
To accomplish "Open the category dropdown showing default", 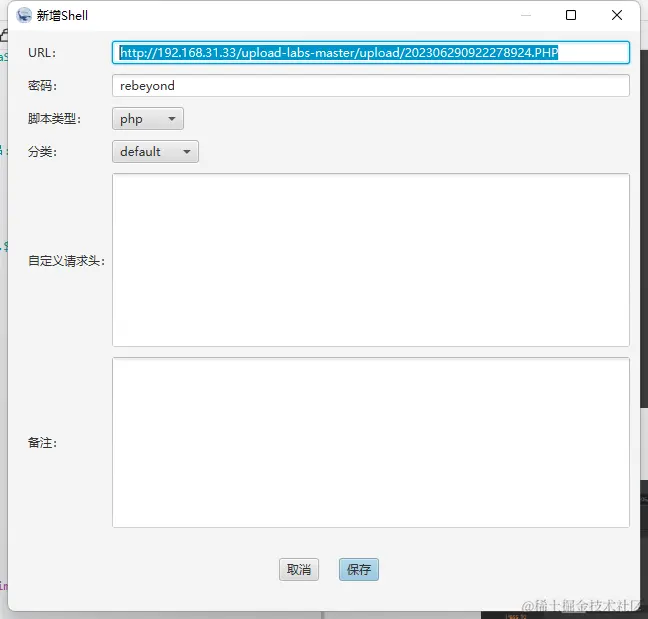I will (x=155, y=152).
